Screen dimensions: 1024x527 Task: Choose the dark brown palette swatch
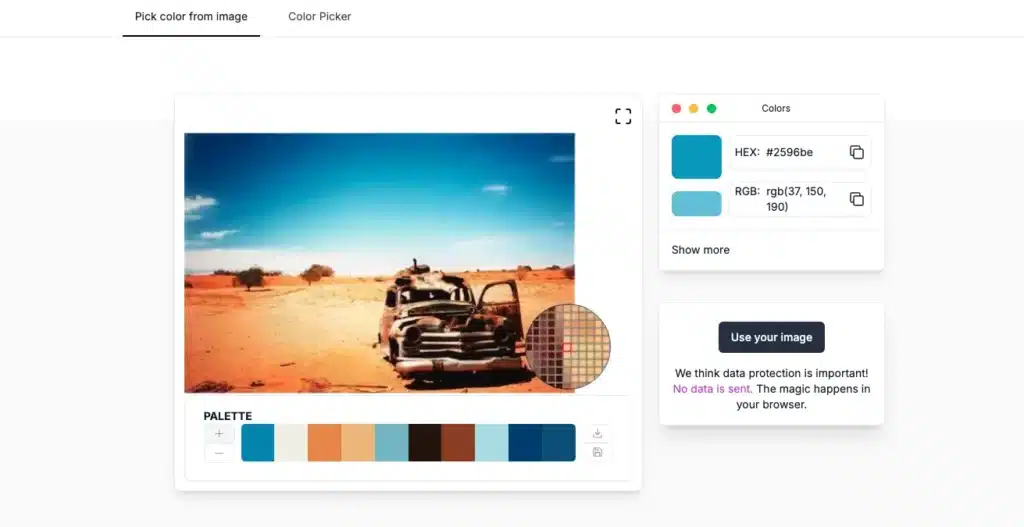coord(425,443)
